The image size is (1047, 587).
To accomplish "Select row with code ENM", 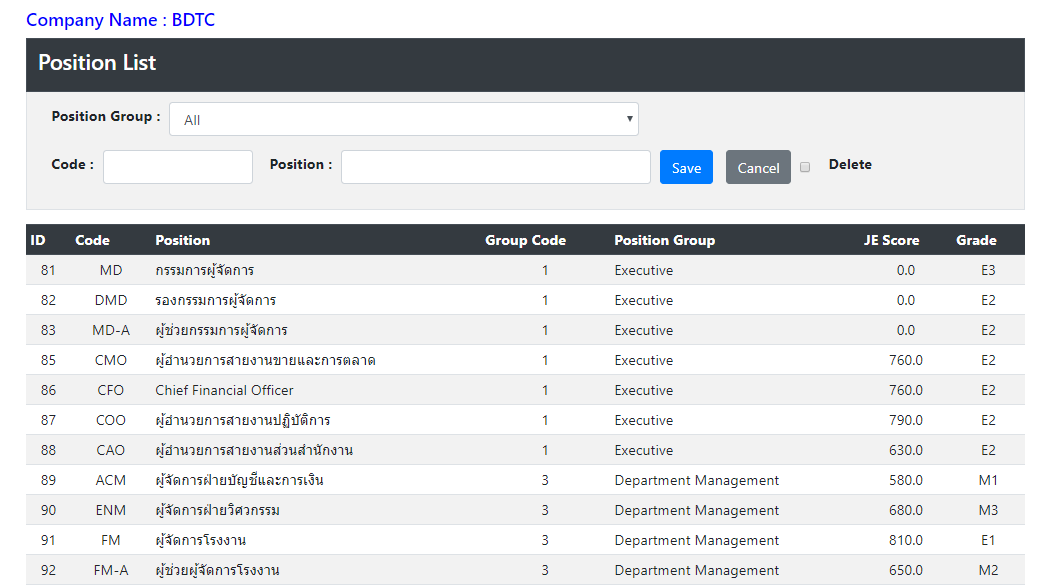I will tap(525, 510).
